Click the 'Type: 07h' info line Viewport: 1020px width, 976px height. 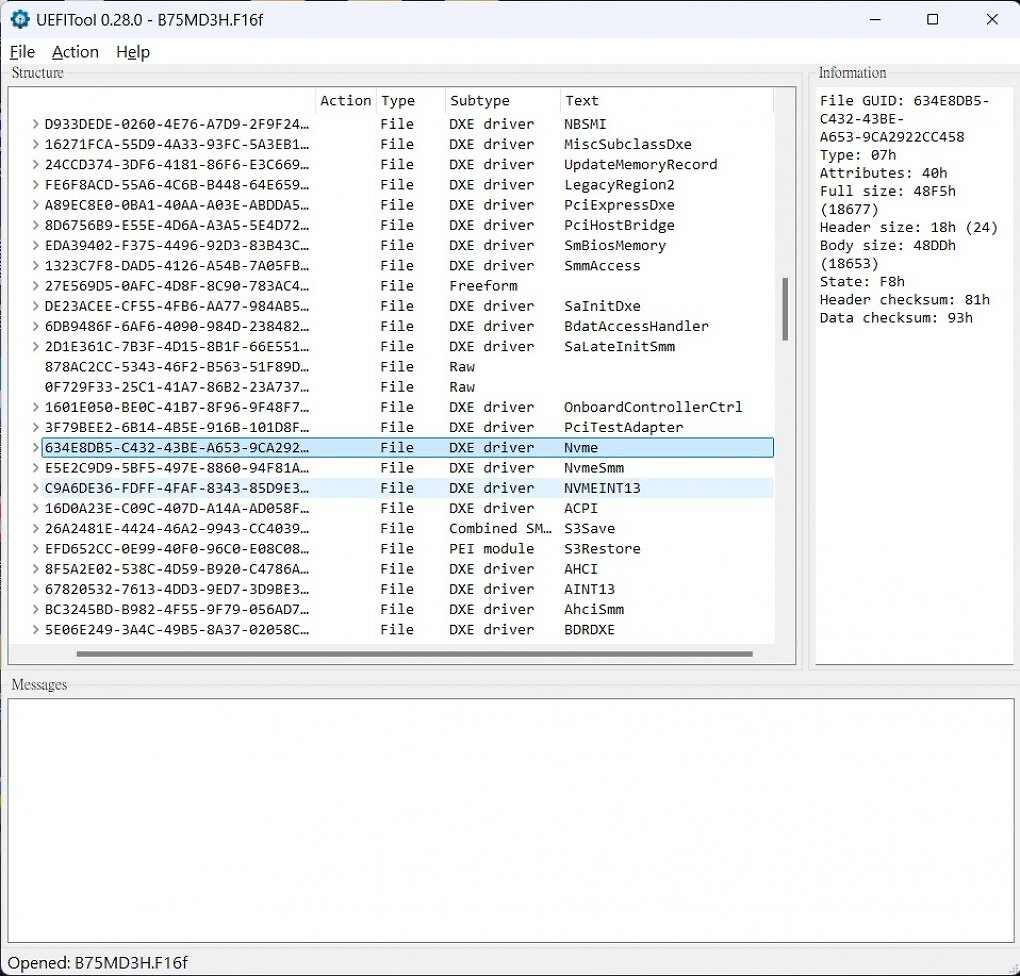click(x=857, y=155)
